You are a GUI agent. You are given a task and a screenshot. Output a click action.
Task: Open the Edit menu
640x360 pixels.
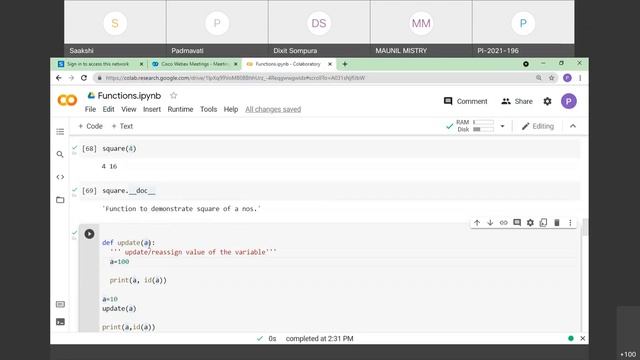(x=108, y=109)
